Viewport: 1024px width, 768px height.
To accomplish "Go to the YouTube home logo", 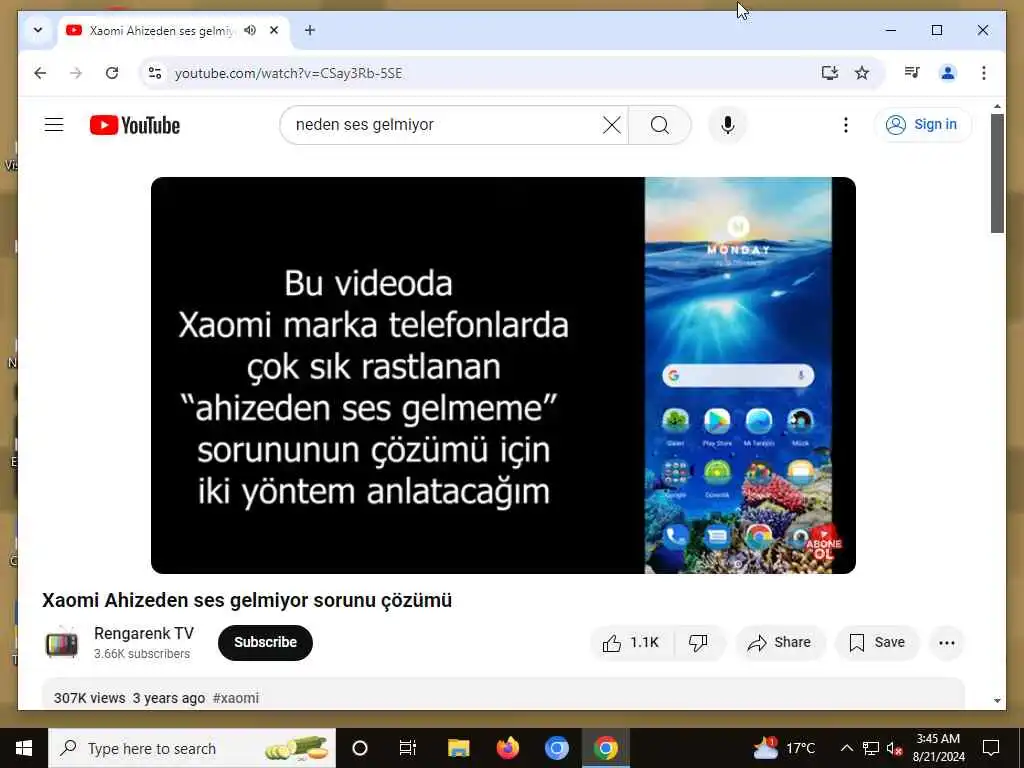I will pyautogui.click(x=135, y=125).
